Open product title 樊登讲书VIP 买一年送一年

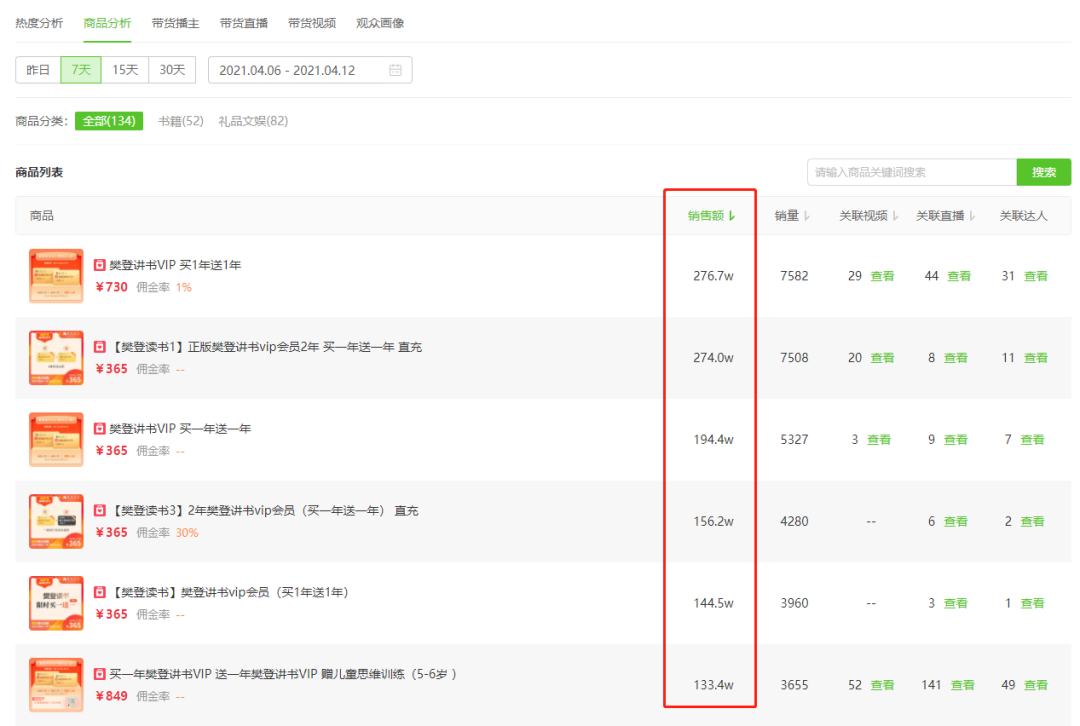180,429
